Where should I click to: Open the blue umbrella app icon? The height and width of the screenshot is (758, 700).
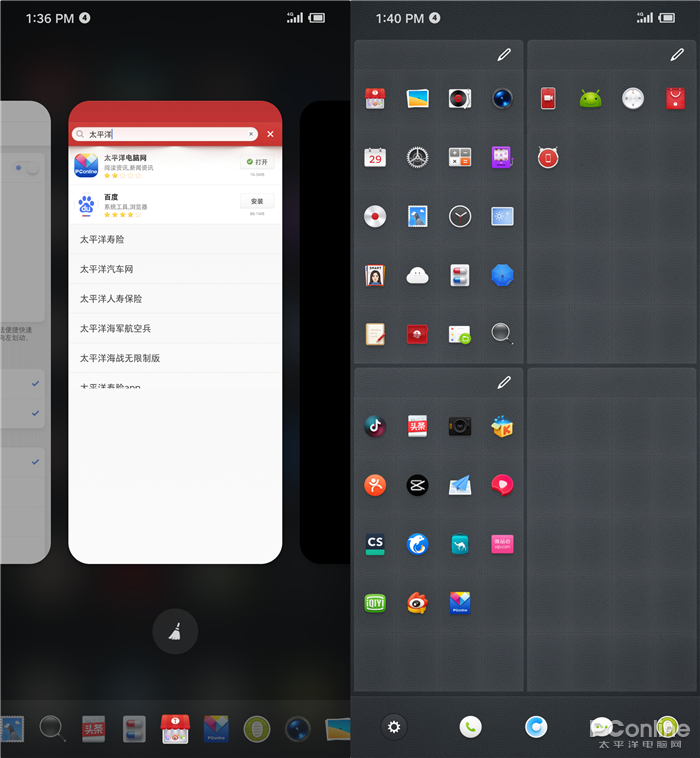point(502,276)
